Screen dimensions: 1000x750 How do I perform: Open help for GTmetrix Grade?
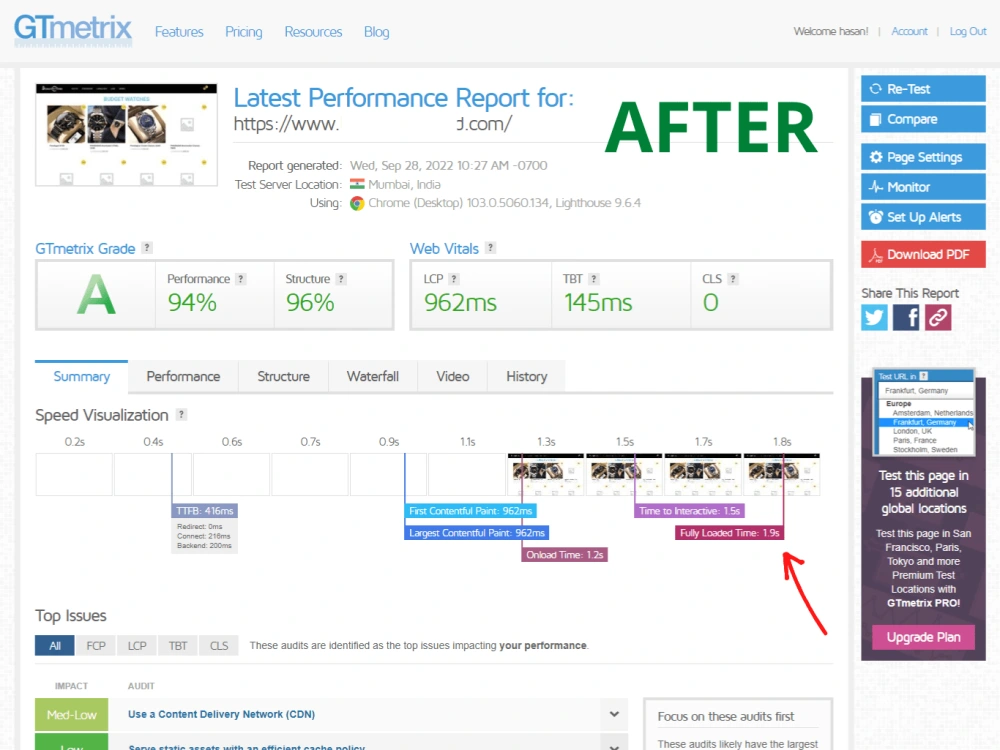(x=148, y=248)
